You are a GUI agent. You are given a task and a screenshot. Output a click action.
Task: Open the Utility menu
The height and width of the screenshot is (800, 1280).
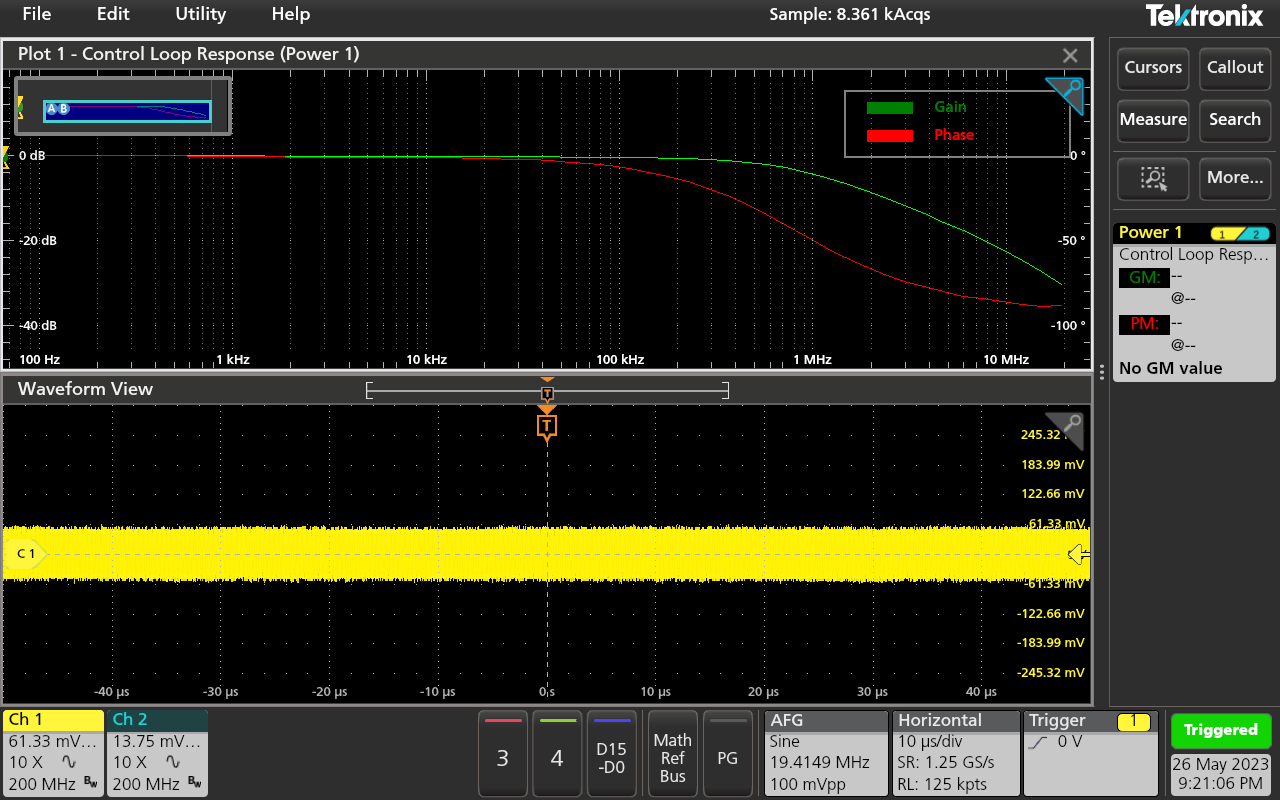[x=200, y=14]
